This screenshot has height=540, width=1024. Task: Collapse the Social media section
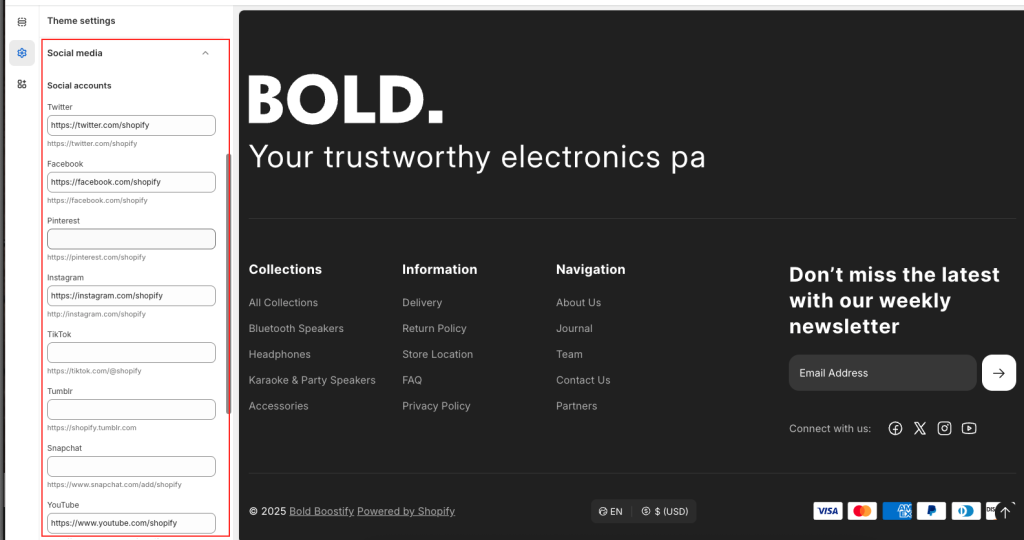[205, 53]
